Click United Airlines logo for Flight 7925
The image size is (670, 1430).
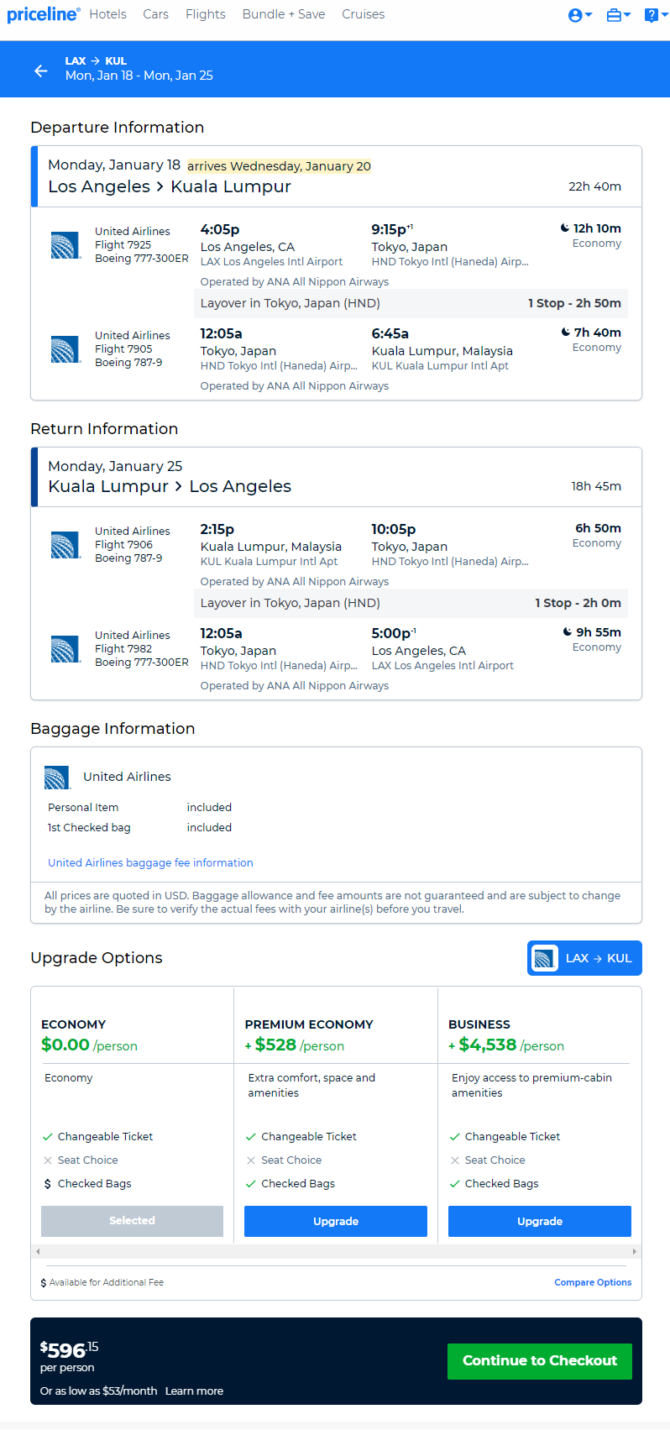[66, 245]
